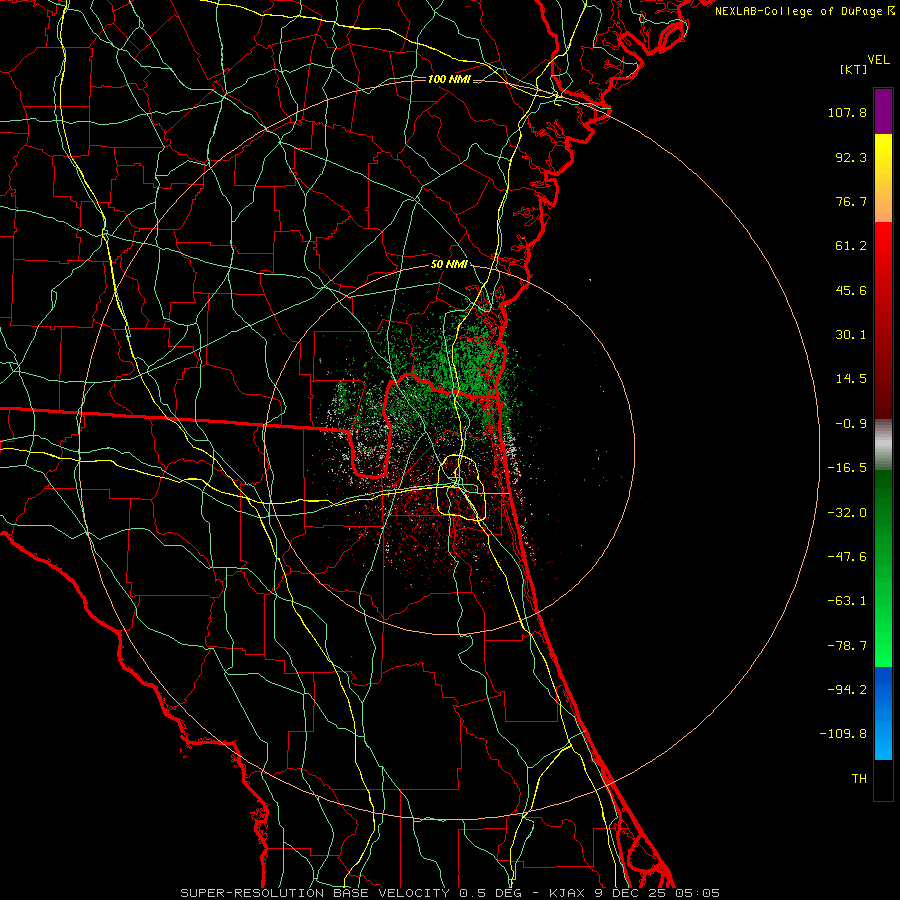This screenshot has height=900, width=900.
Task: Click the VEL legend title
Action: (879, 60)
